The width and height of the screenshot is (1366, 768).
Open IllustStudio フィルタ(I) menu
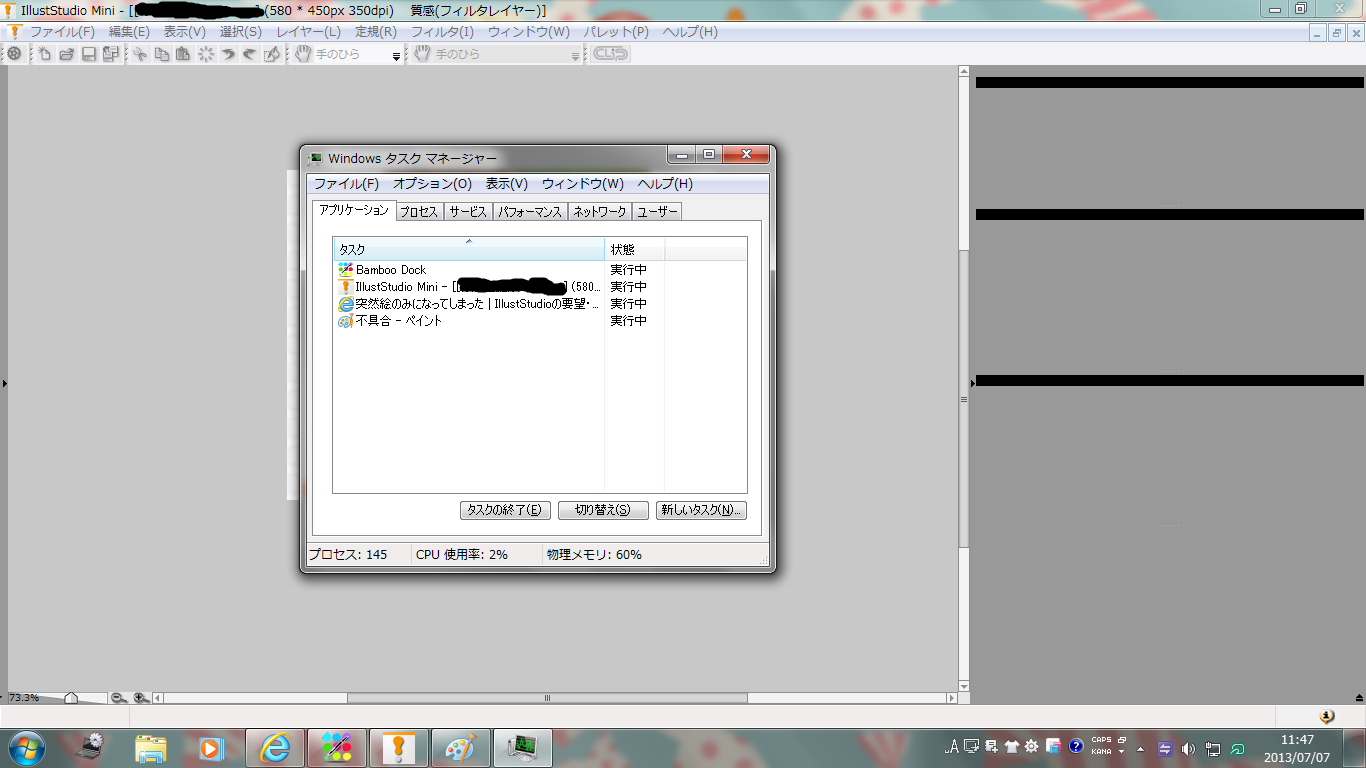(x=442, y=32)
